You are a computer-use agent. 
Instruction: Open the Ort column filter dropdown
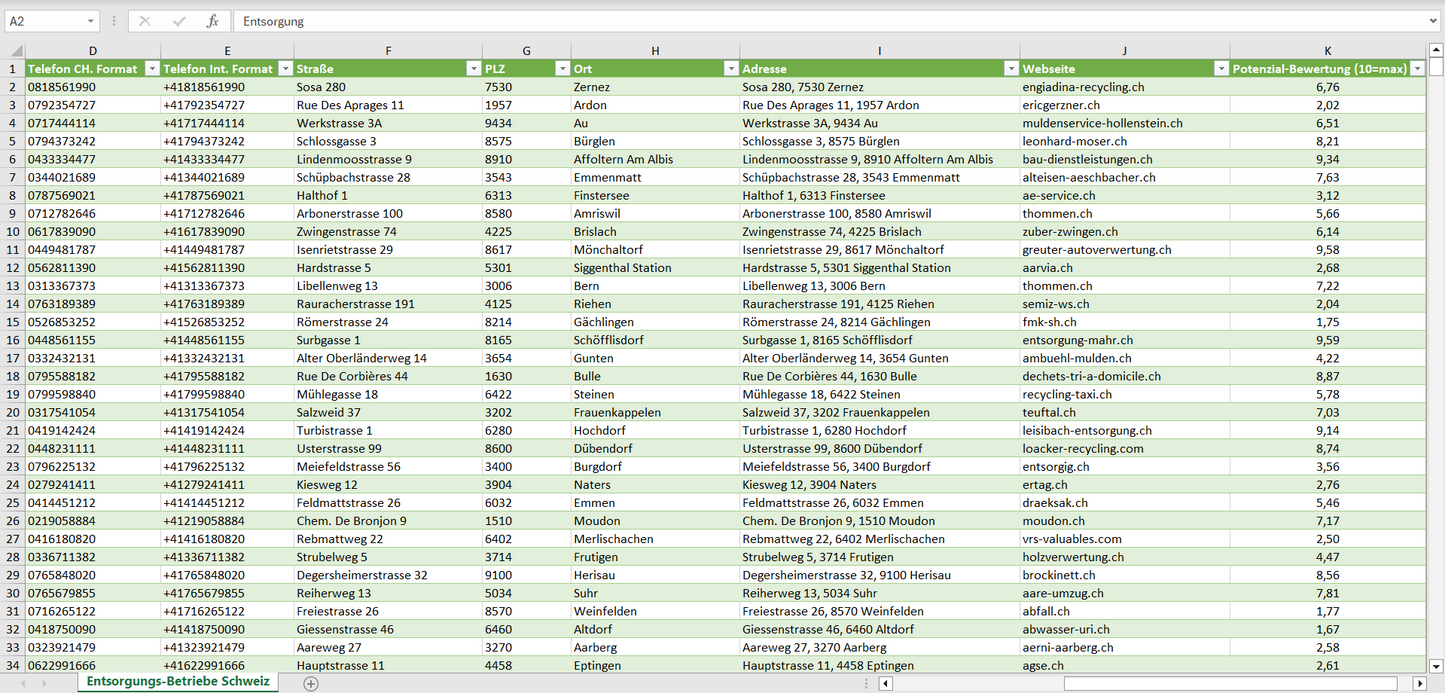click(729, 69)
